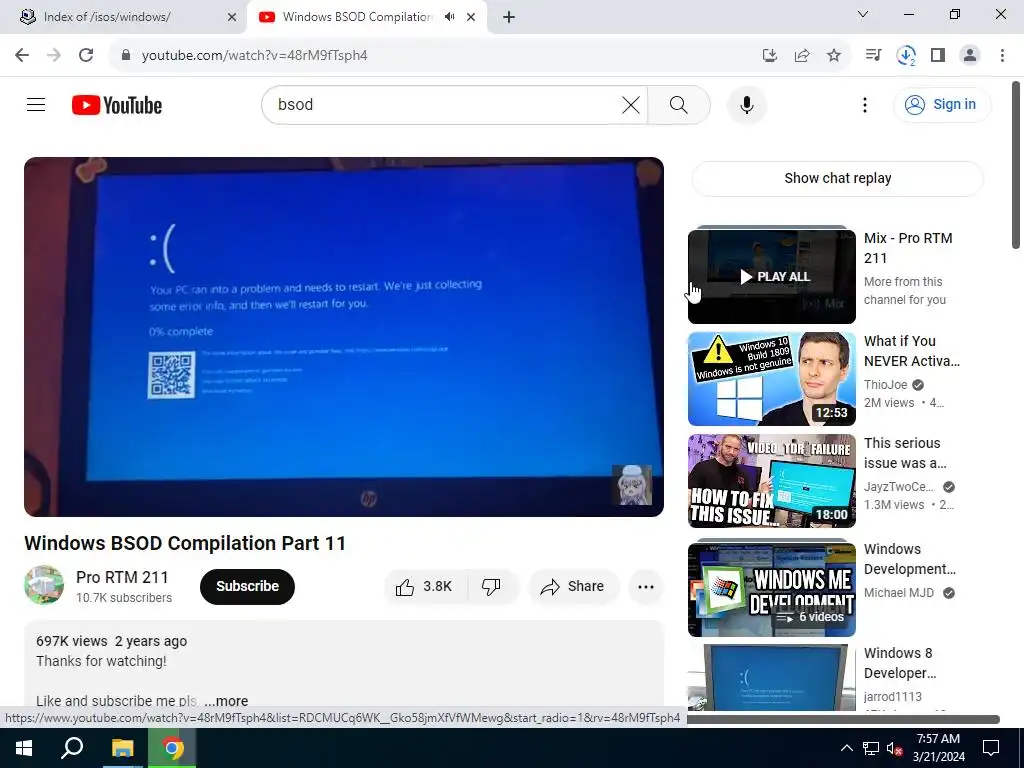Share this page from the address bar

point(802,56)
